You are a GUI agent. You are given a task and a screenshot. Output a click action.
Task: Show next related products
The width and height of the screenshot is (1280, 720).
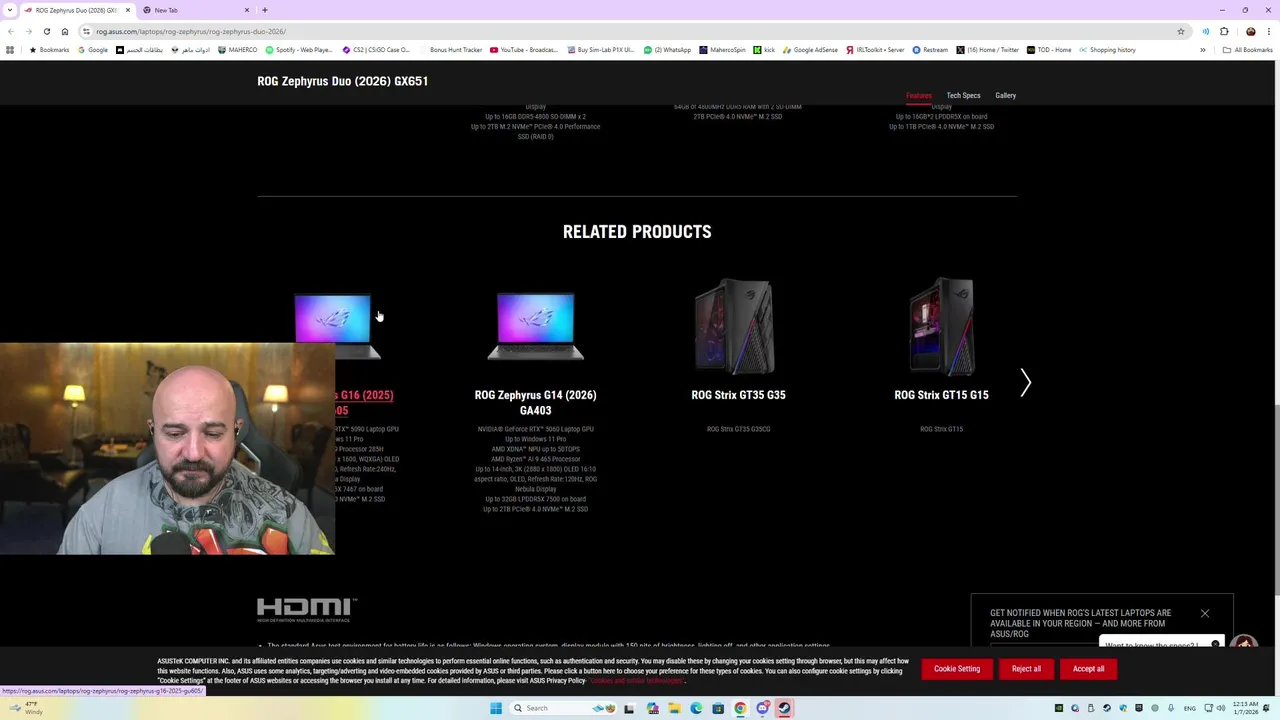coord(1025,383)
